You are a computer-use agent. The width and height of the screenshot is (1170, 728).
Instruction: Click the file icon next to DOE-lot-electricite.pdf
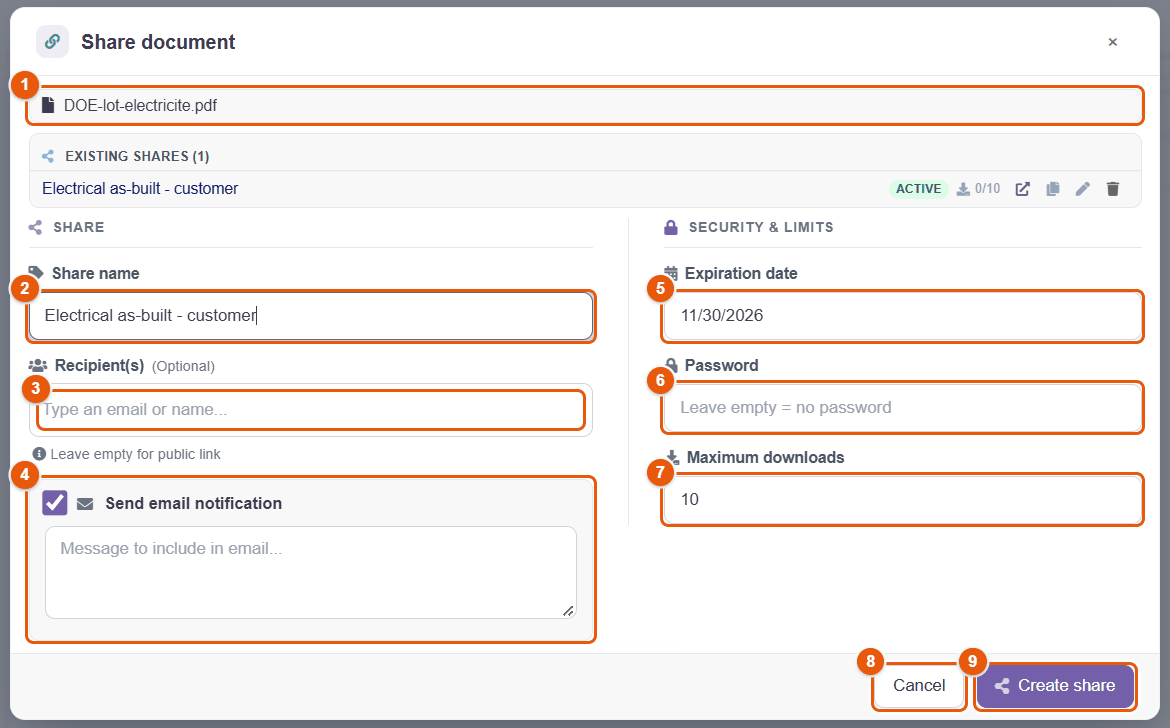pyautogui.click(x=48, y=105)
